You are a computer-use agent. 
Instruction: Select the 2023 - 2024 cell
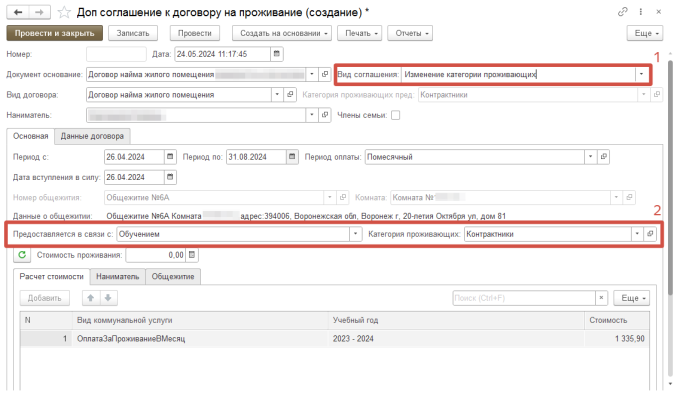click(456, 339)
